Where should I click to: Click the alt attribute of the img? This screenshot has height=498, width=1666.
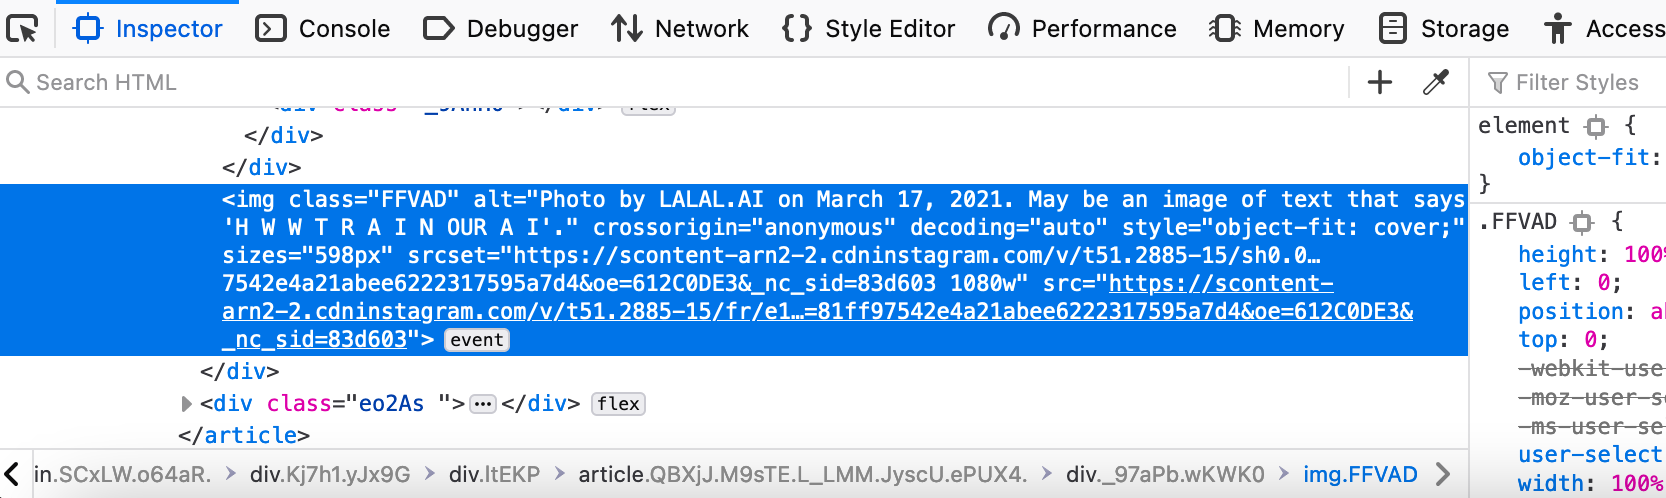coord(844,213)
